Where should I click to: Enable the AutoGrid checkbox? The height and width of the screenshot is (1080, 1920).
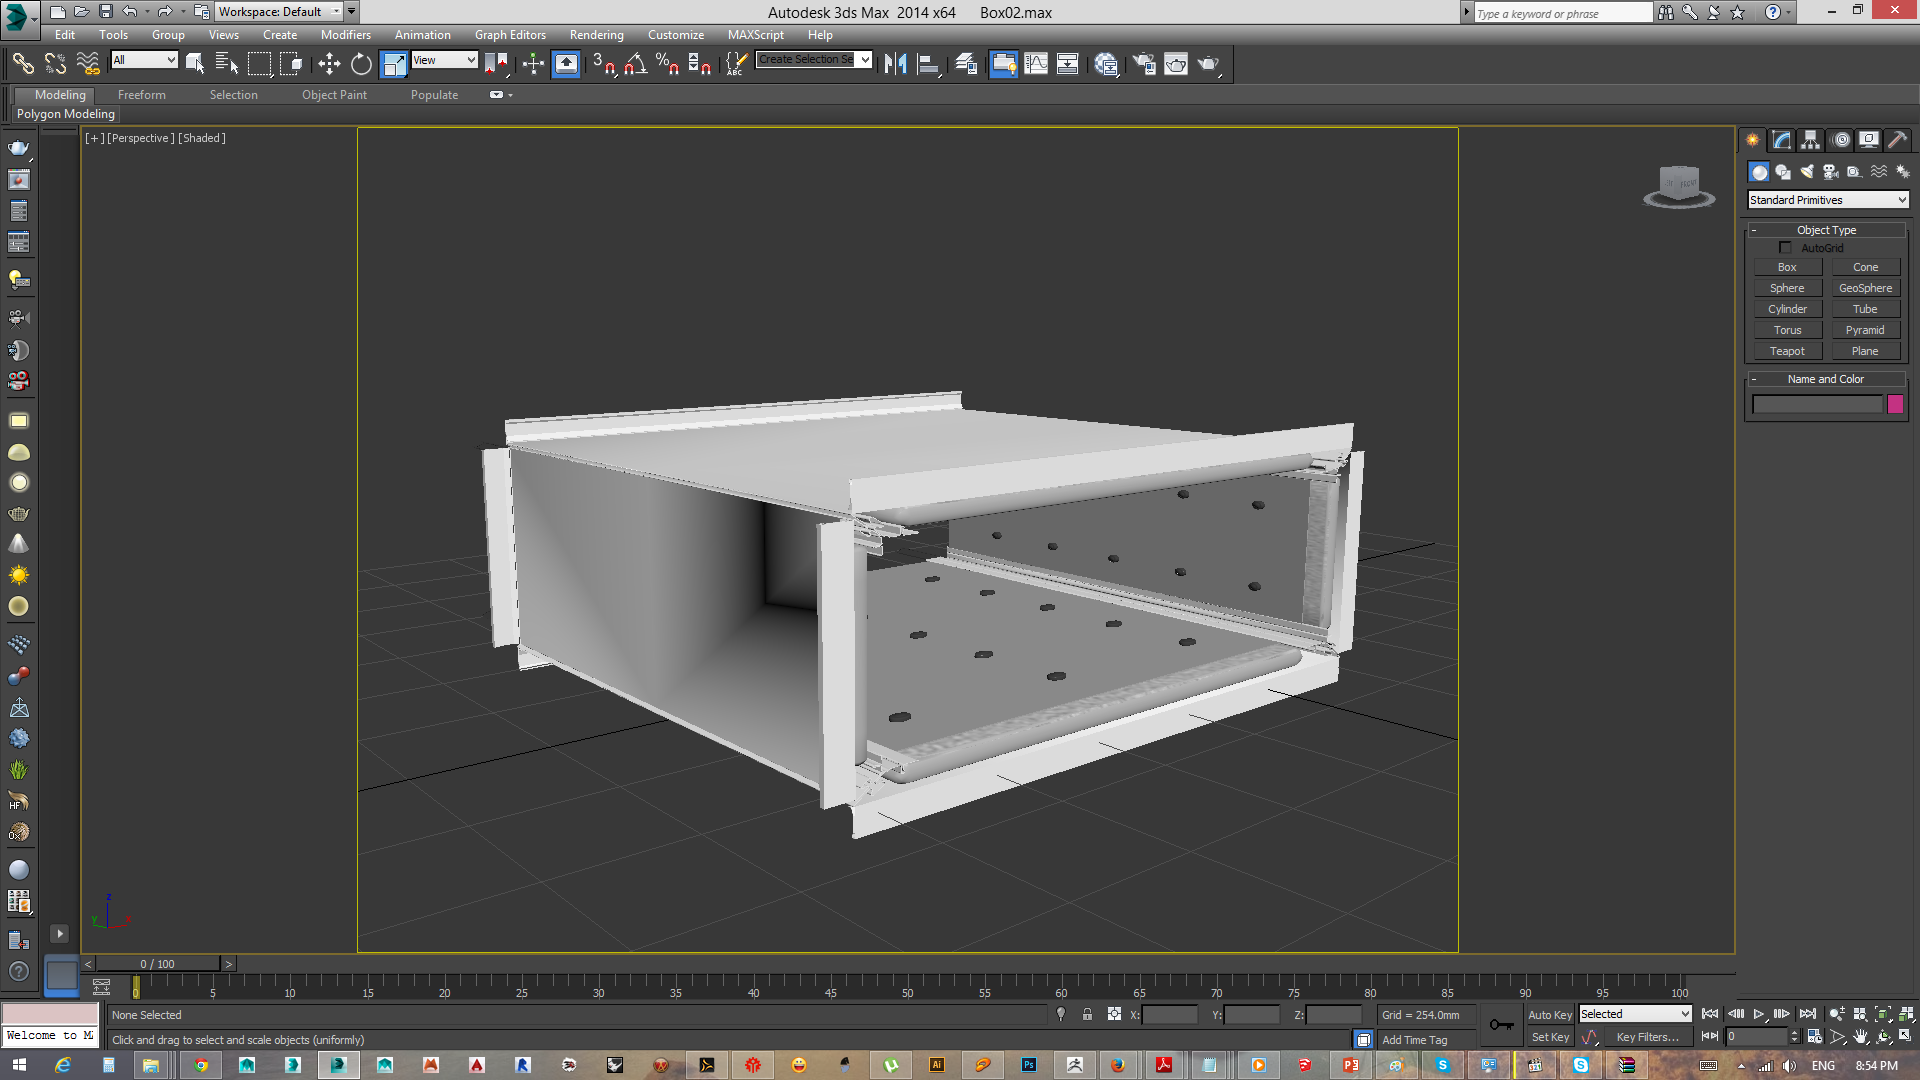pos(1785,247)
